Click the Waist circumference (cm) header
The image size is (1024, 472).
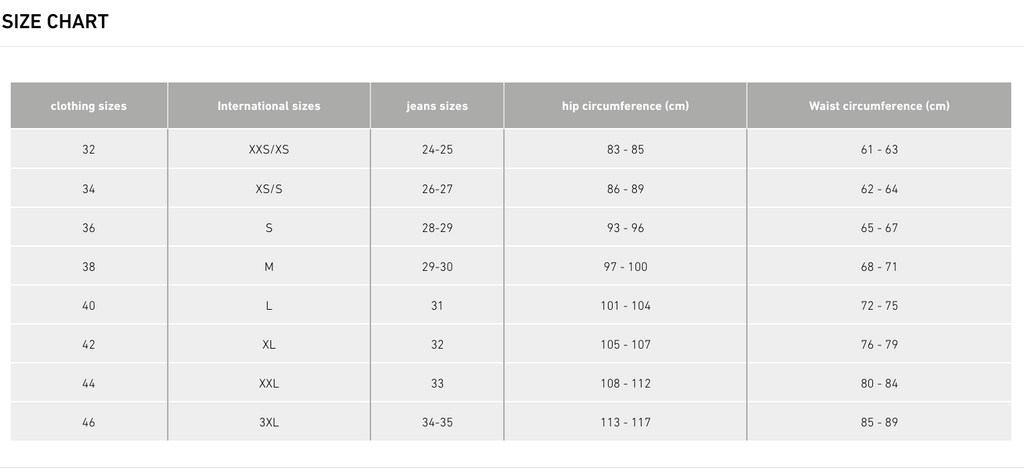pyautogui.click(x=879, y=106)
